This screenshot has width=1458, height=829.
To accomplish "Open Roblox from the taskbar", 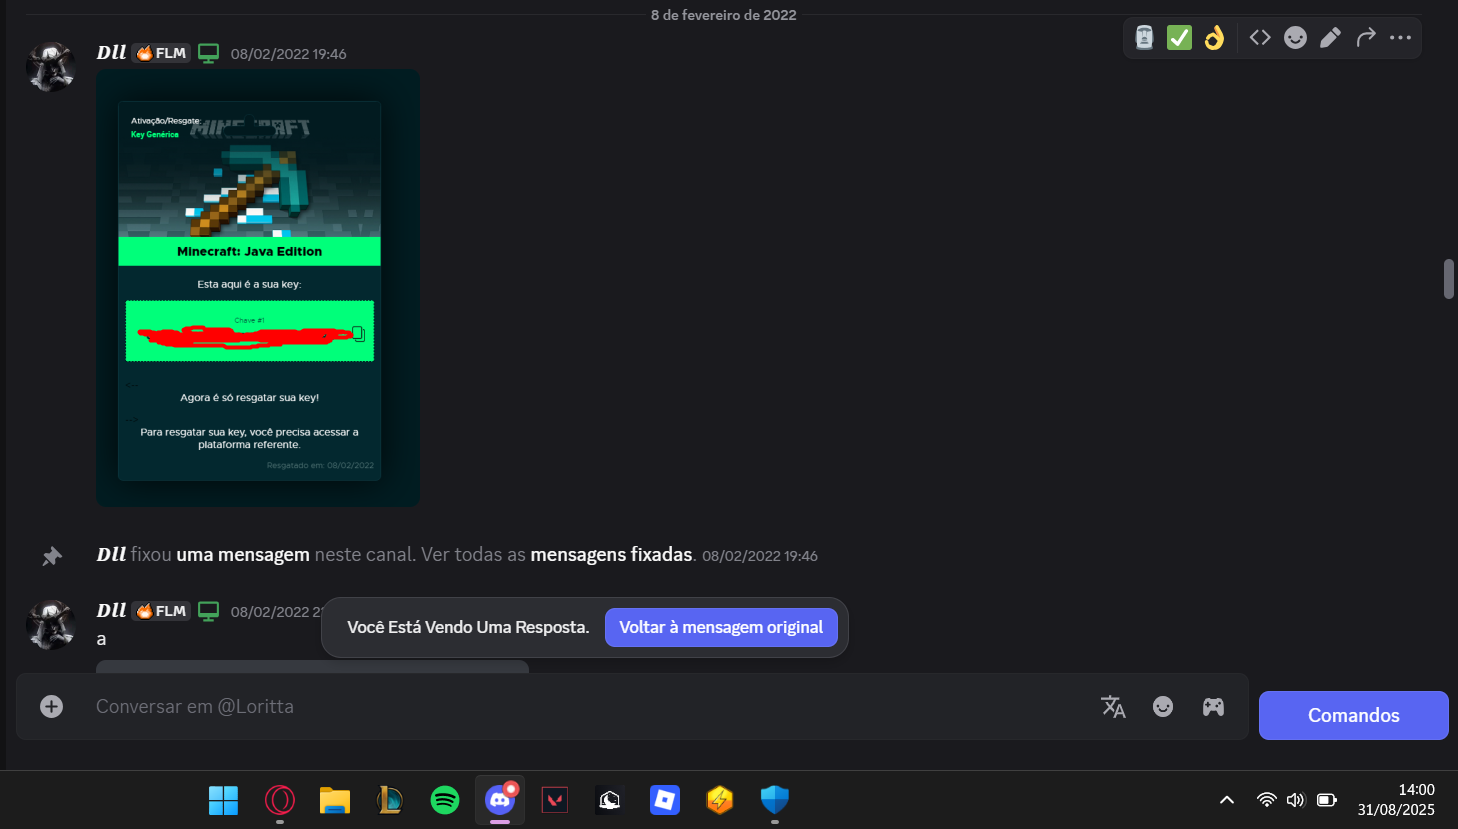I will coord(665,800).
